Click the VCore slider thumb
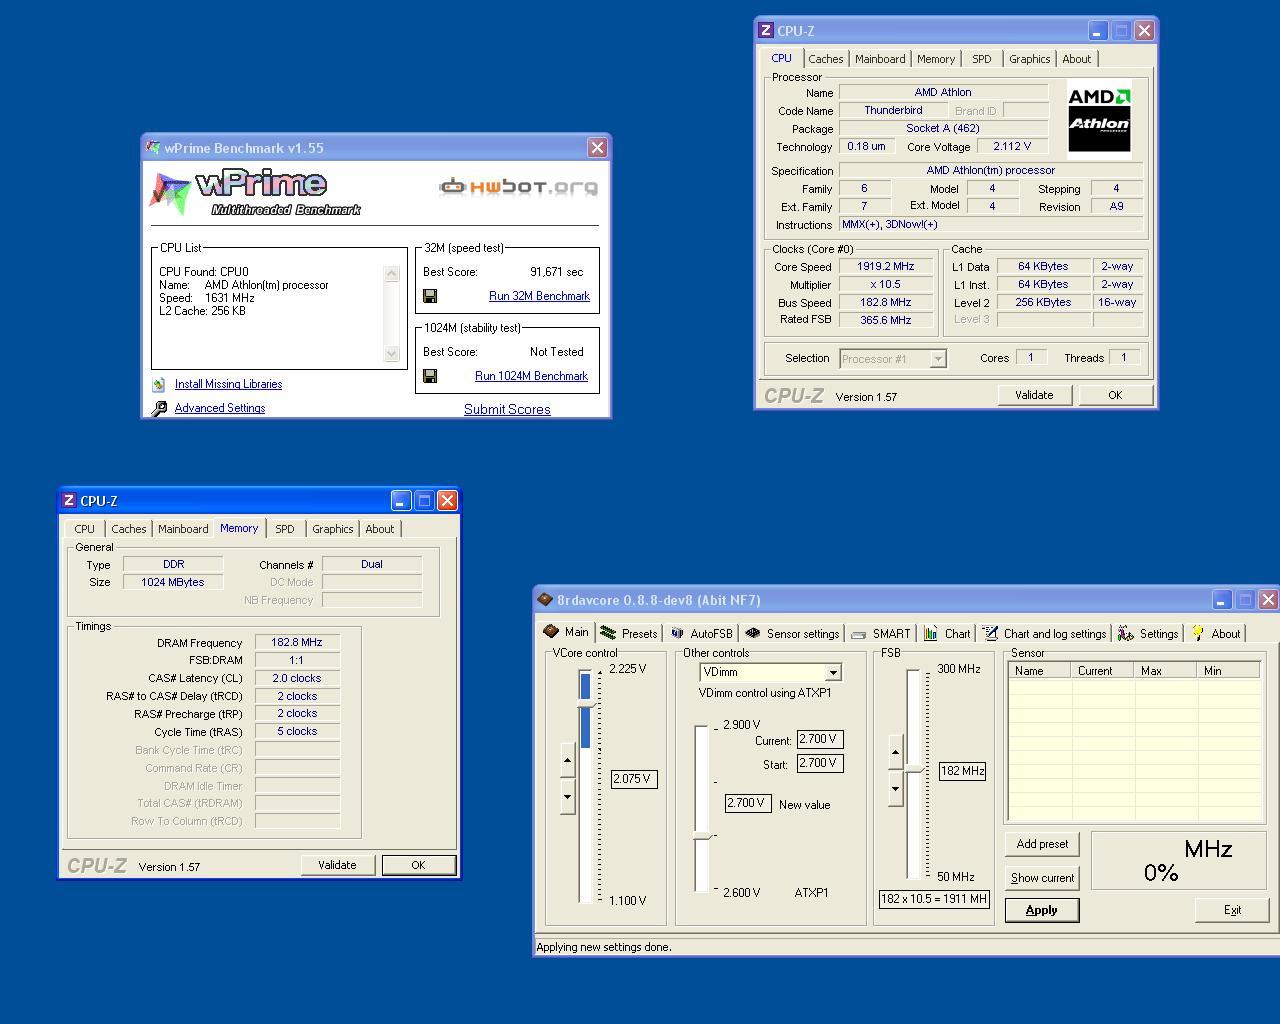The height and width of the screenshot is (1024, 1280). (x=586, y=706)
